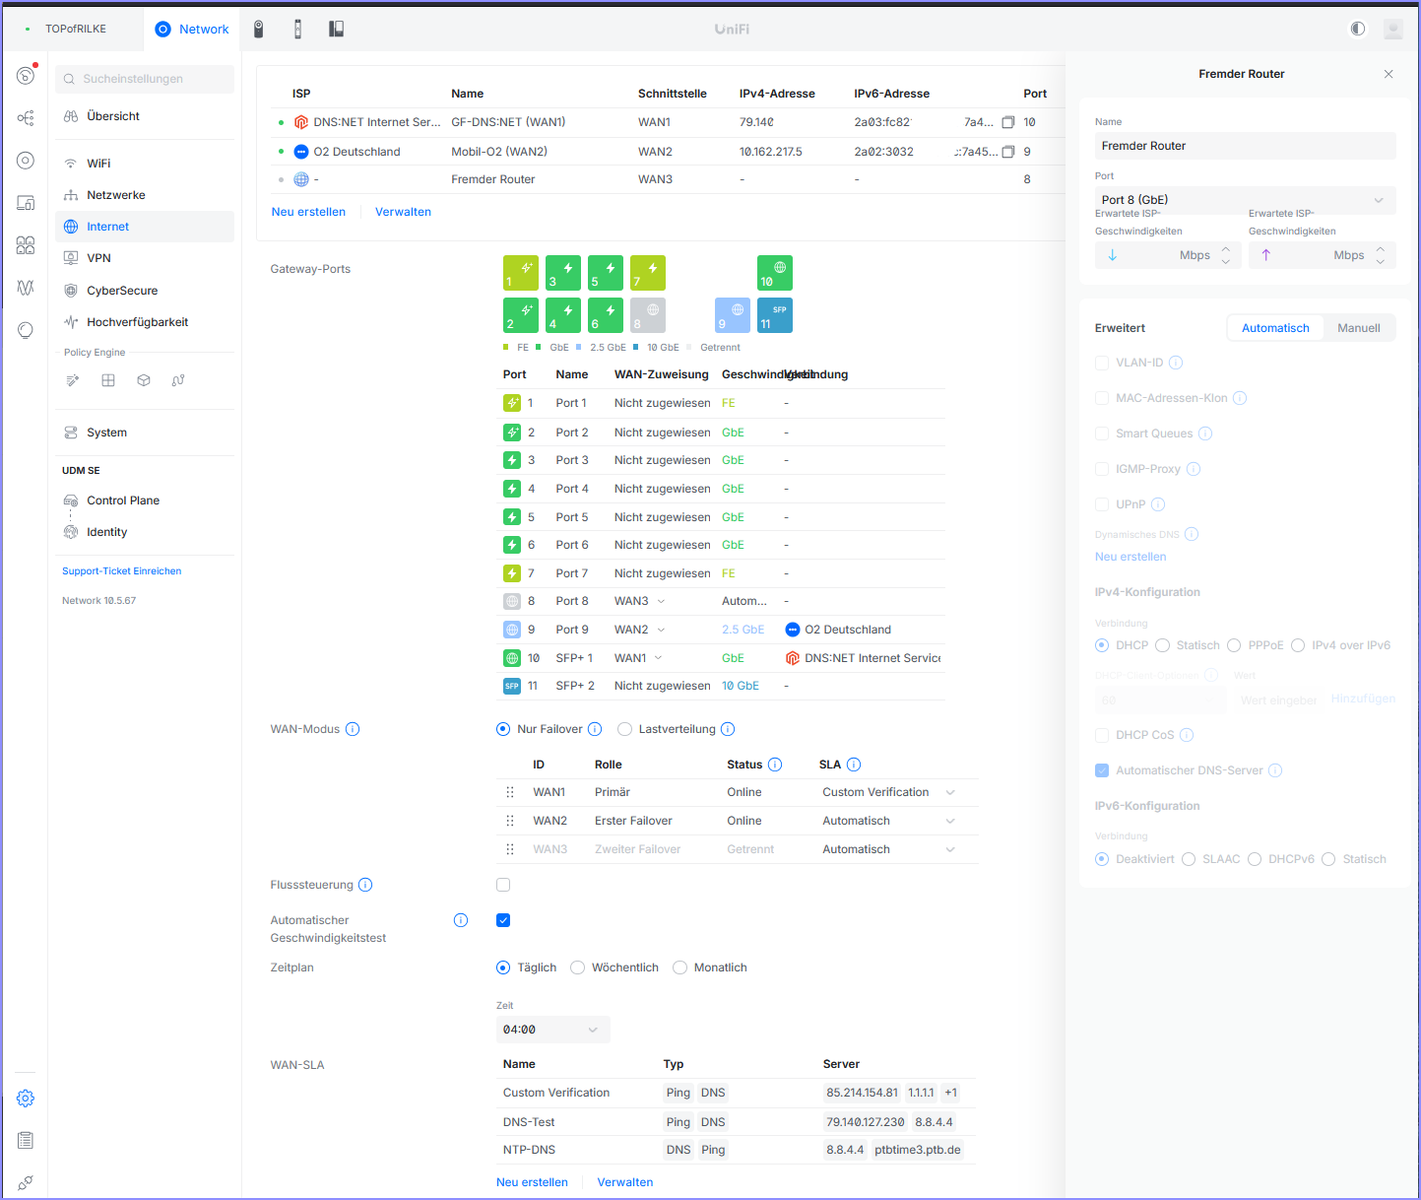
Task: Switch to Manuell tab in Erweitert
Action: click(1358, 328)
